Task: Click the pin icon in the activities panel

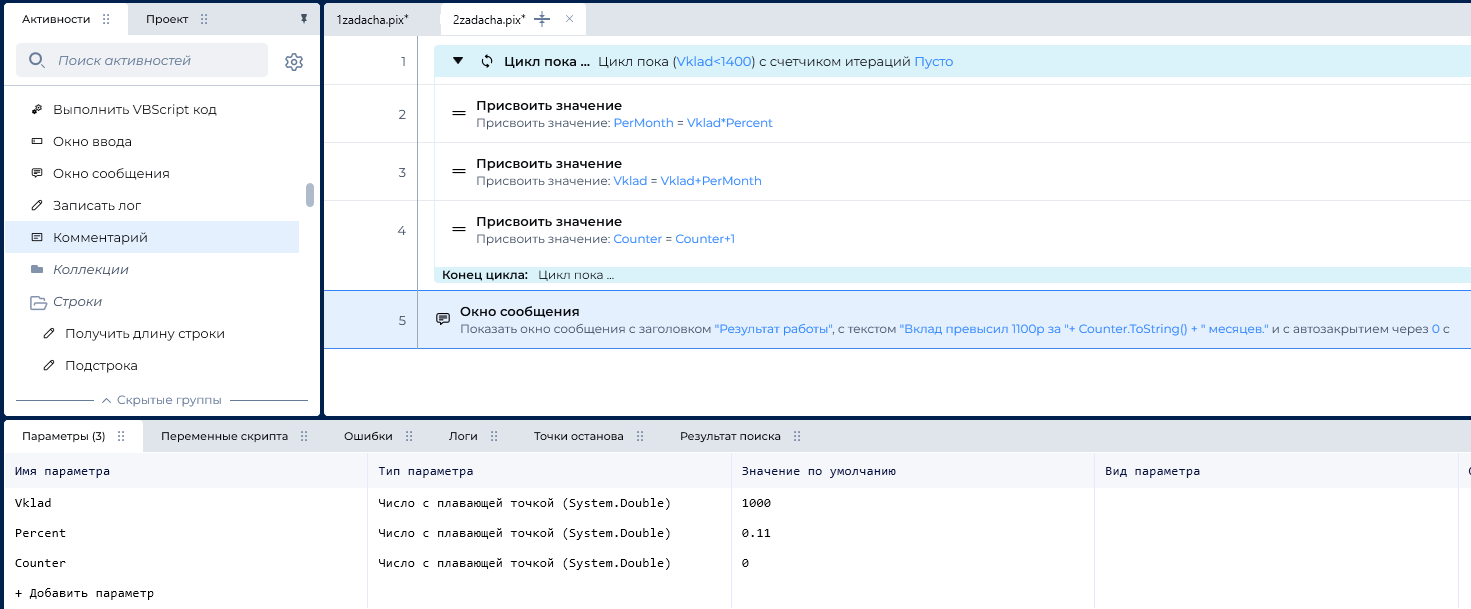Action: coord(304,19)
